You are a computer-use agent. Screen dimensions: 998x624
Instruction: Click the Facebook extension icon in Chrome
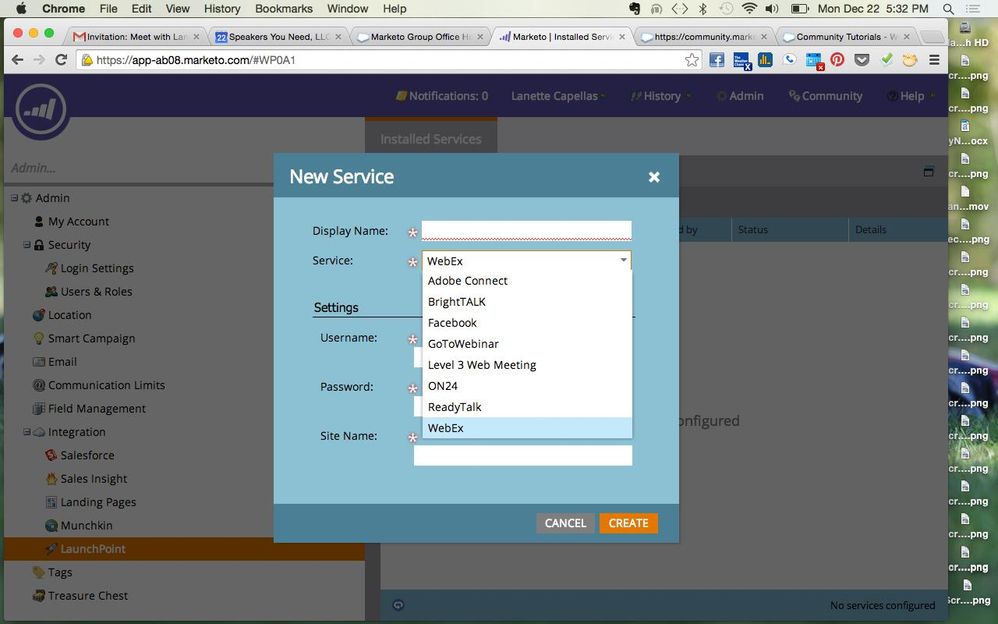pos(717,60)
